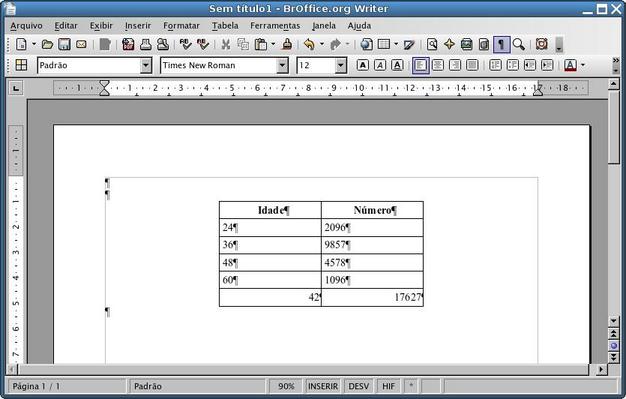
Task: Open the font size 12 dropdown
Action: tap(341, 65)
